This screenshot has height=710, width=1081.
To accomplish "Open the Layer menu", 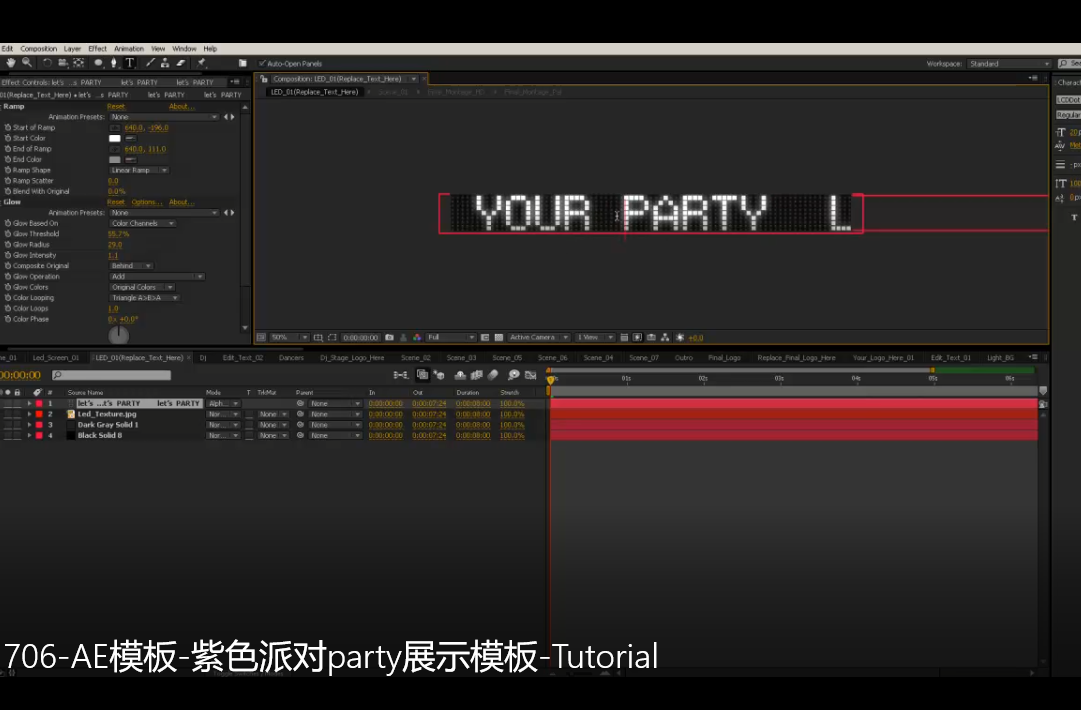I will click(72, 49).
